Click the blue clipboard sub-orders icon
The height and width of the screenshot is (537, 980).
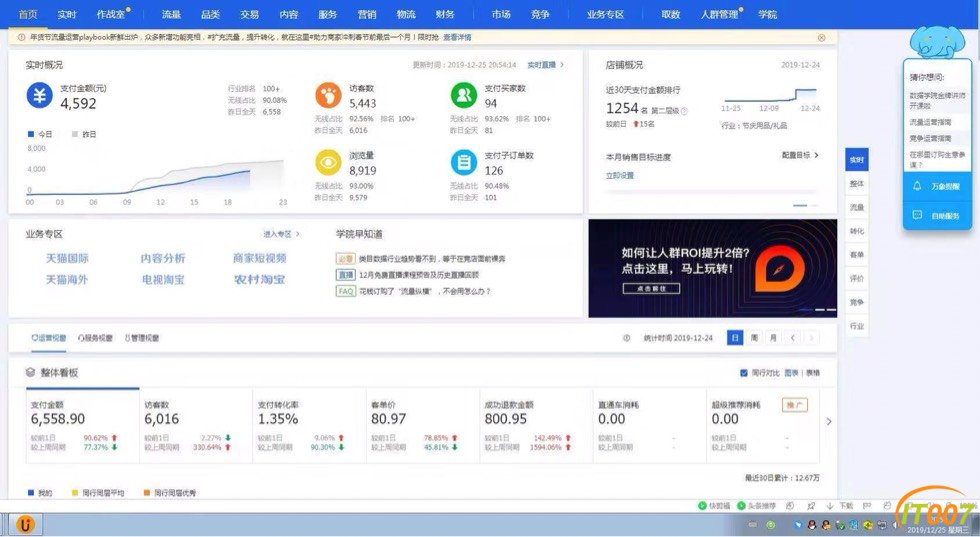[464, 163]
